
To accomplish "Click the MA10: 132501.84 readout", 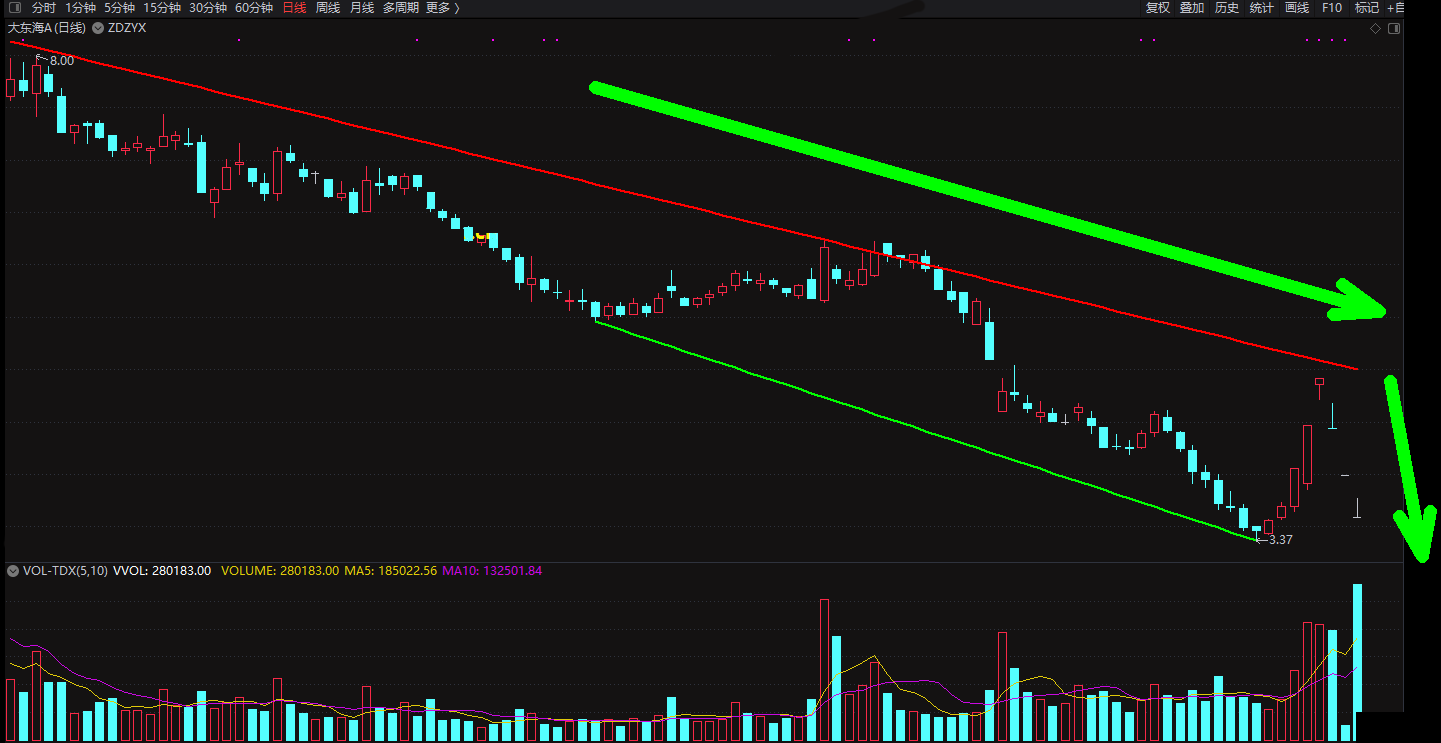I will tap(492, 571).
